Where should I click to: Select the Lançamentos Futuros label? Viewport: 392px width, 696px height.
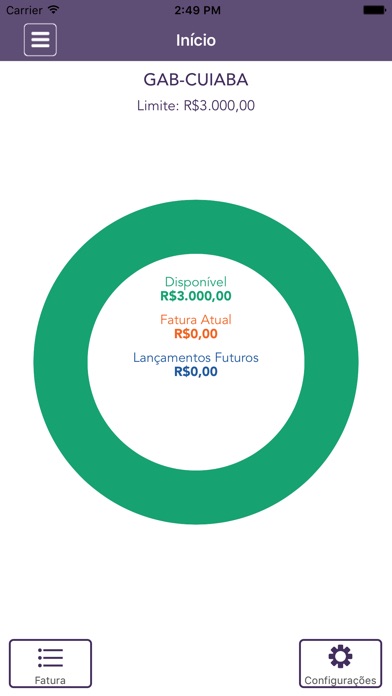(x=196, y=357)
